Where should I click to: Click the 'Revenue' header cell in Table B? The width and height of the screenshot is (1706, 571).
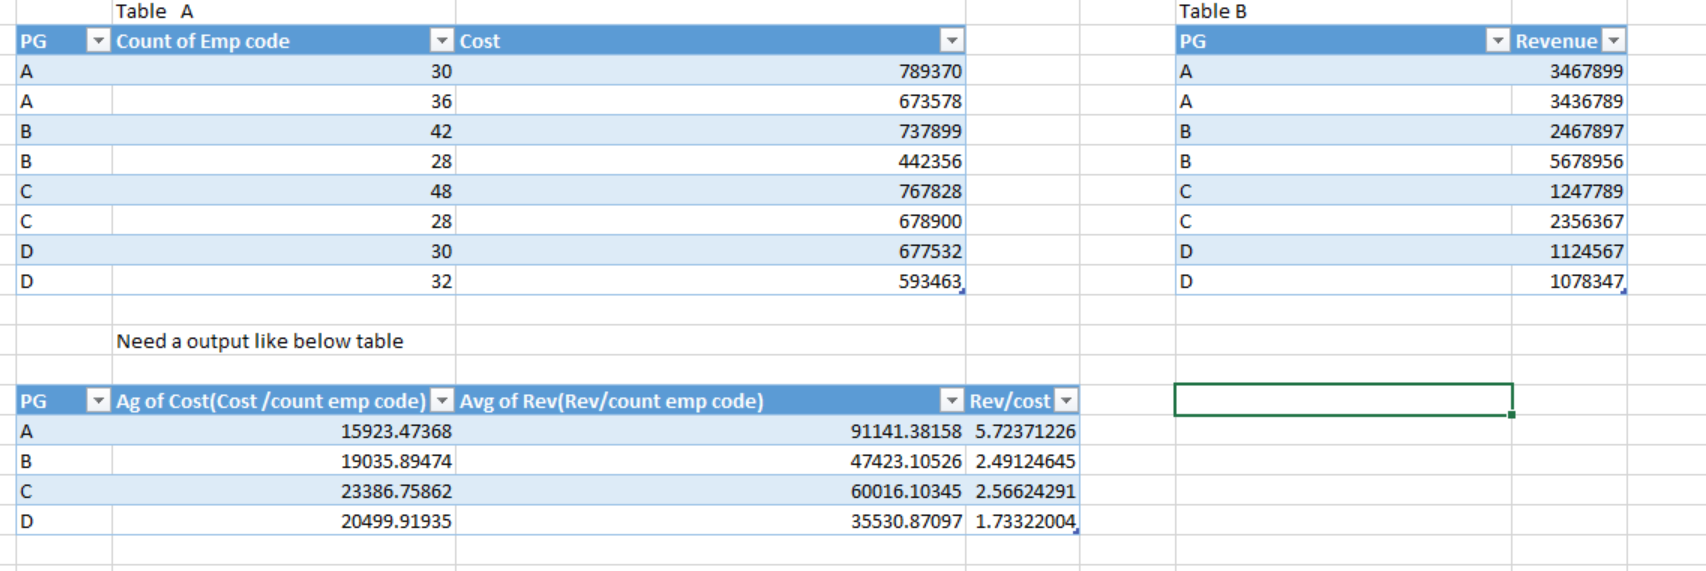click(1569, 41)
